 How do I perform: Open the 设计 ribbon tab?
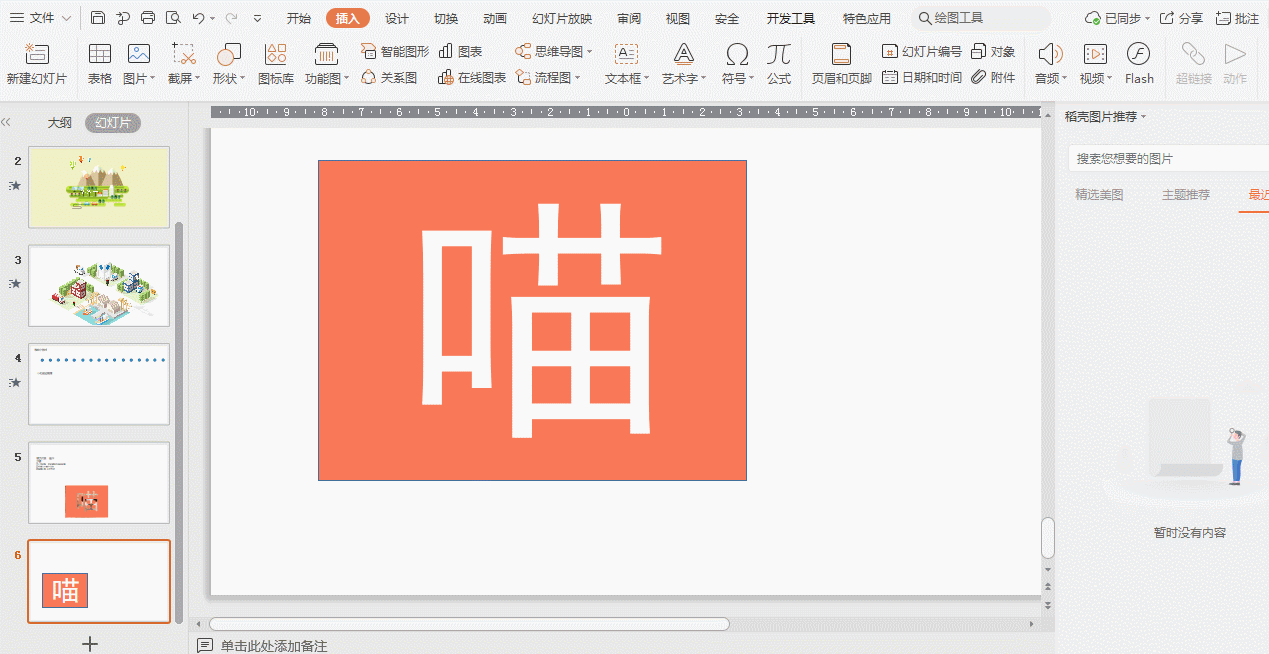(397, 18)
